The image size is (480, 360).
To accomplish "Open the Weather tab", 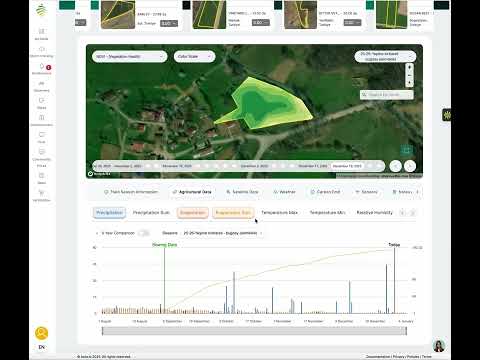I will pos(284,192).
